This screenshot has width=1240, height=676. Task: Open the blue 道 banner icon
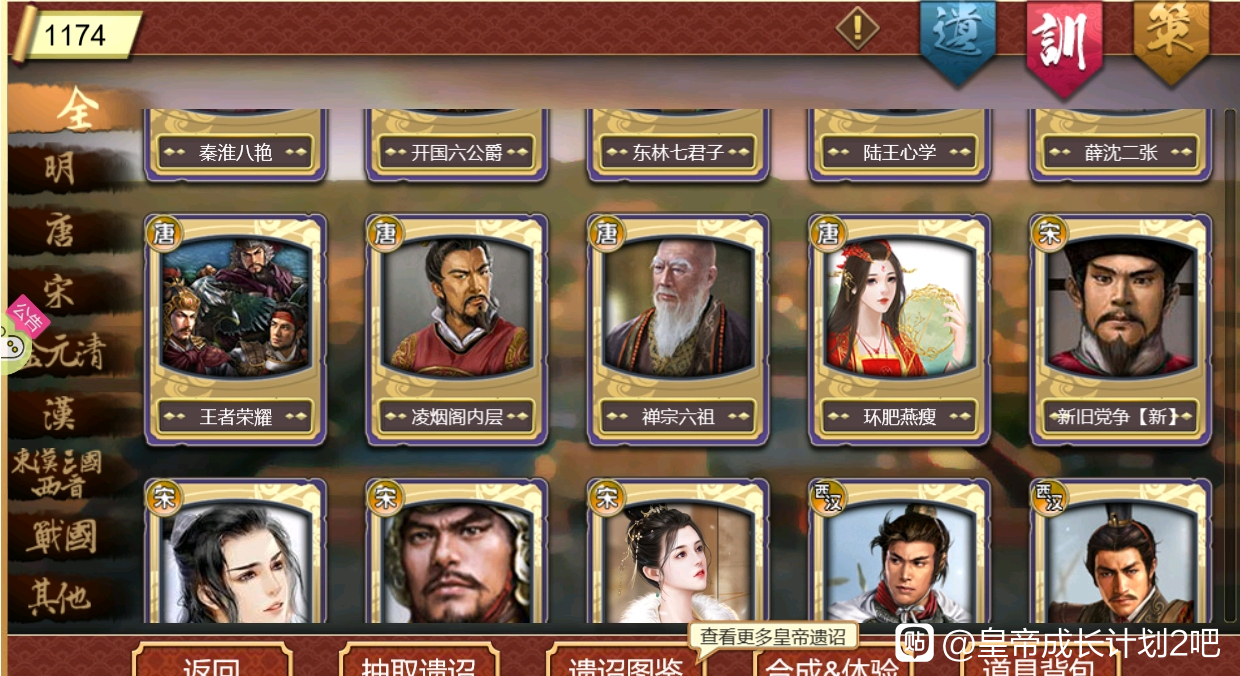coord(958,42)
